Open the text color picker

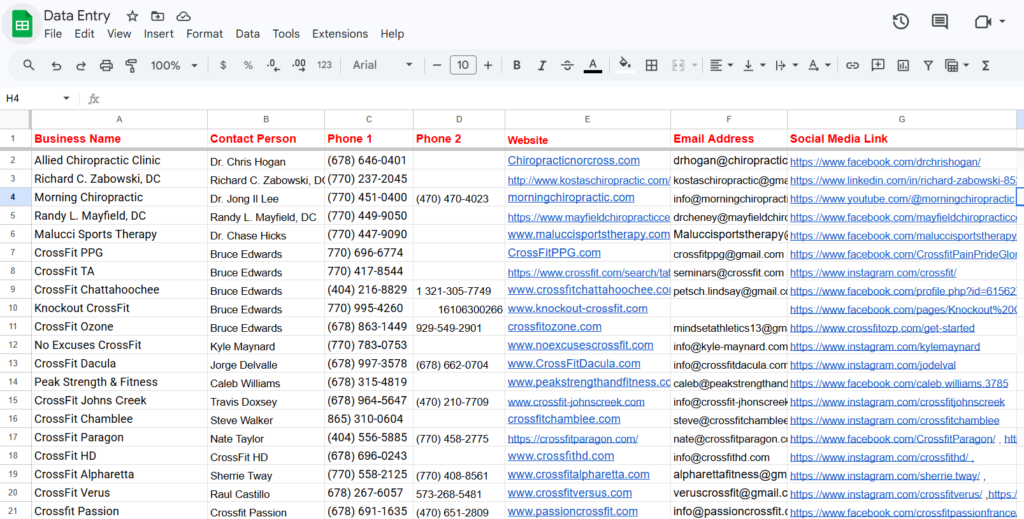[592, 65]
